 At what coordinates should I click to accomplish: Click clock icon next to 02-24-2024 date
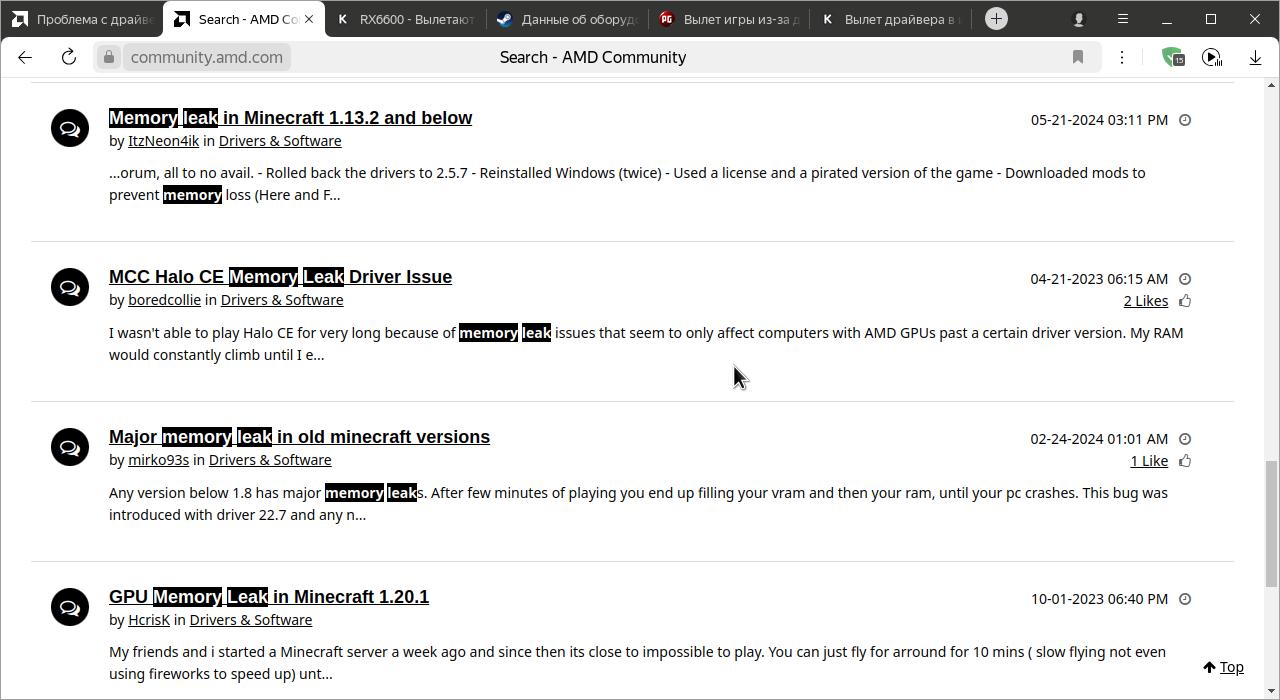tap(1185, 439)
